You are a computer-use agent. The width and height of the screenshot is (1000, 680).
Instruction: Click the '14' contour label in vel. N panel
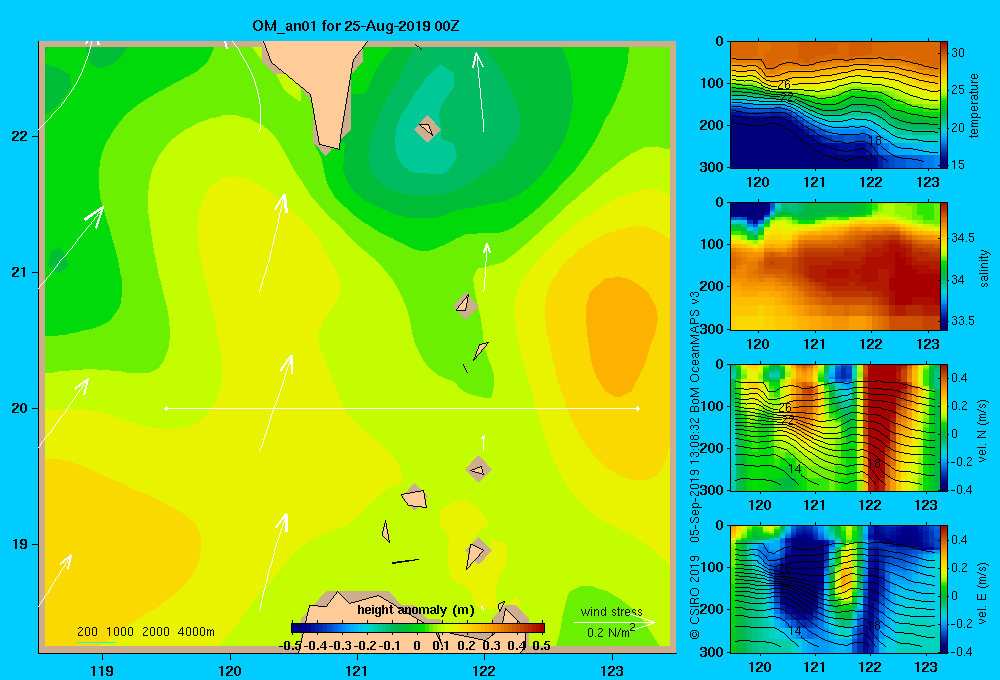794,469
